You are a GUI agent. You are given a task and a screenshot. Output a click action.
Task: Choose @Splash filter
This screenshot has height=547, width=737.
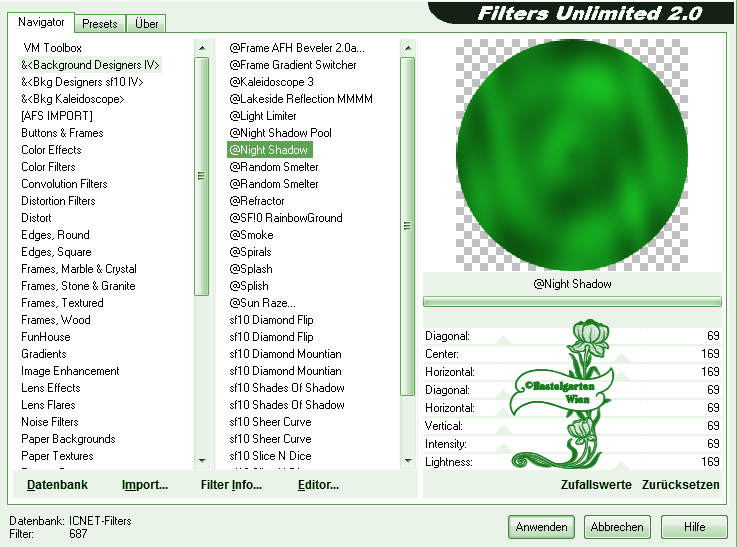pyautogui.click(x=251, y=269)
